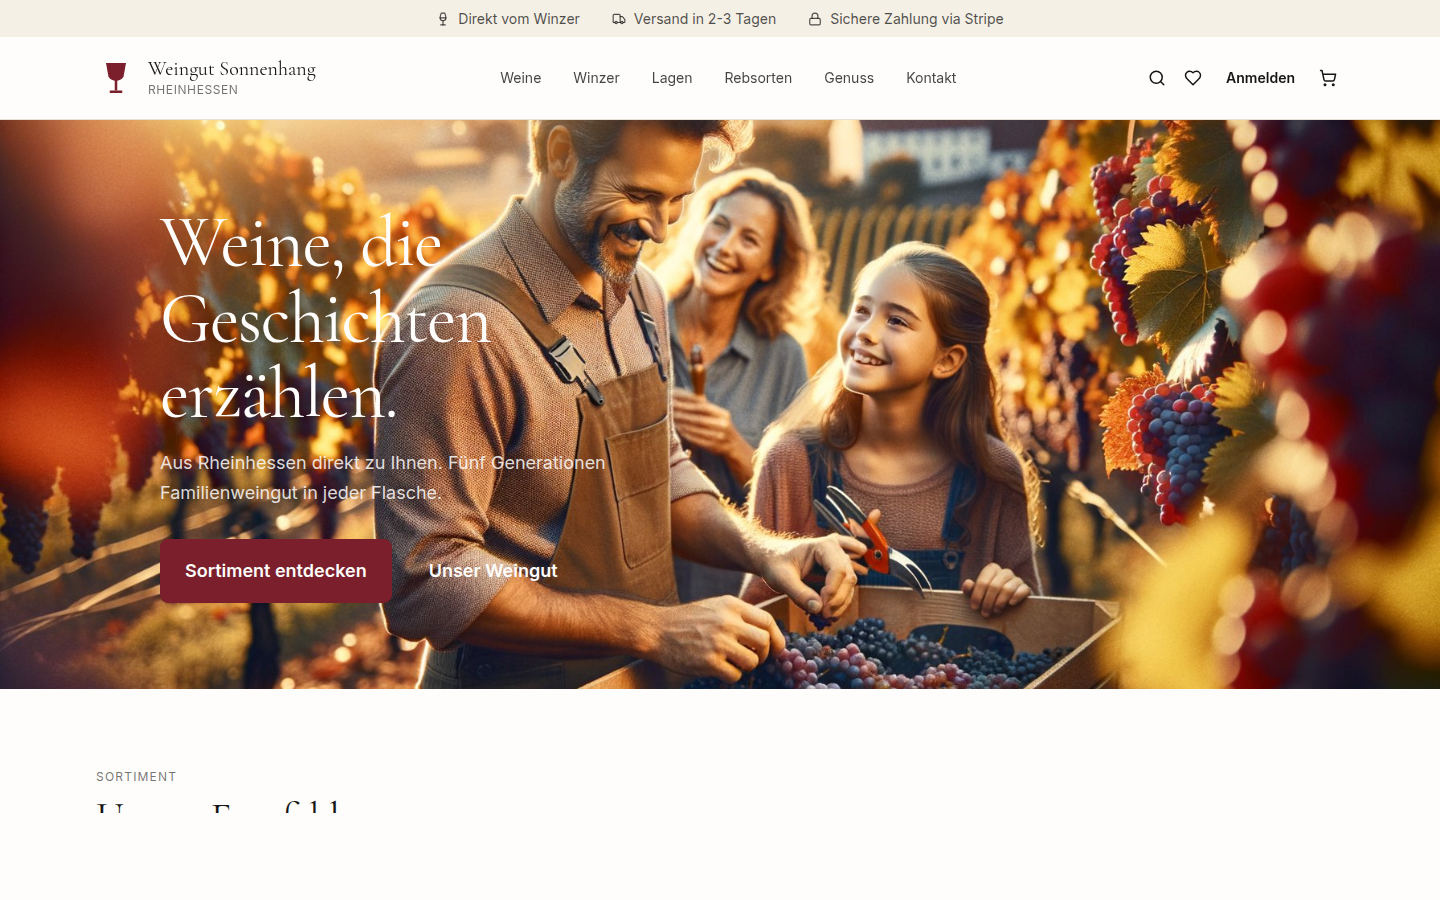Image resolution: width=1440 pixels, height=900 pixels.
Task: Select Lagen in the navigation
Action: [672, 78]
